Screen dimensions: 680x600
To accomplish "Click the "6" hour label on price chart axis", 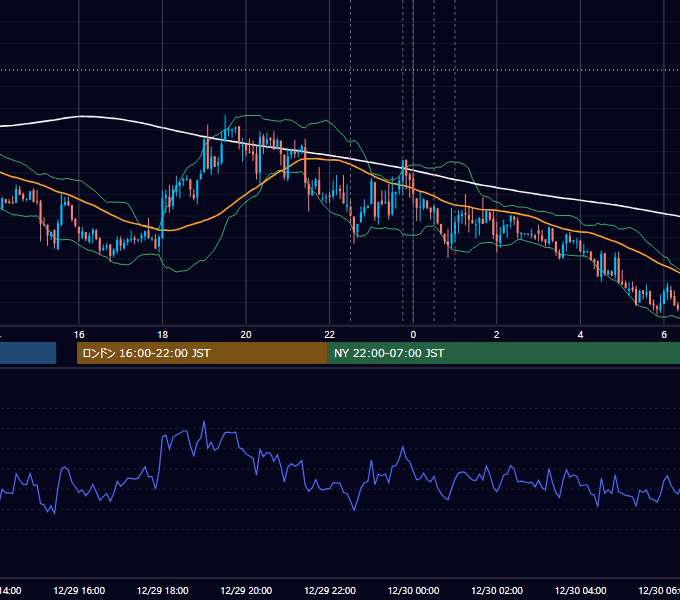I will [x=664, y=335].
